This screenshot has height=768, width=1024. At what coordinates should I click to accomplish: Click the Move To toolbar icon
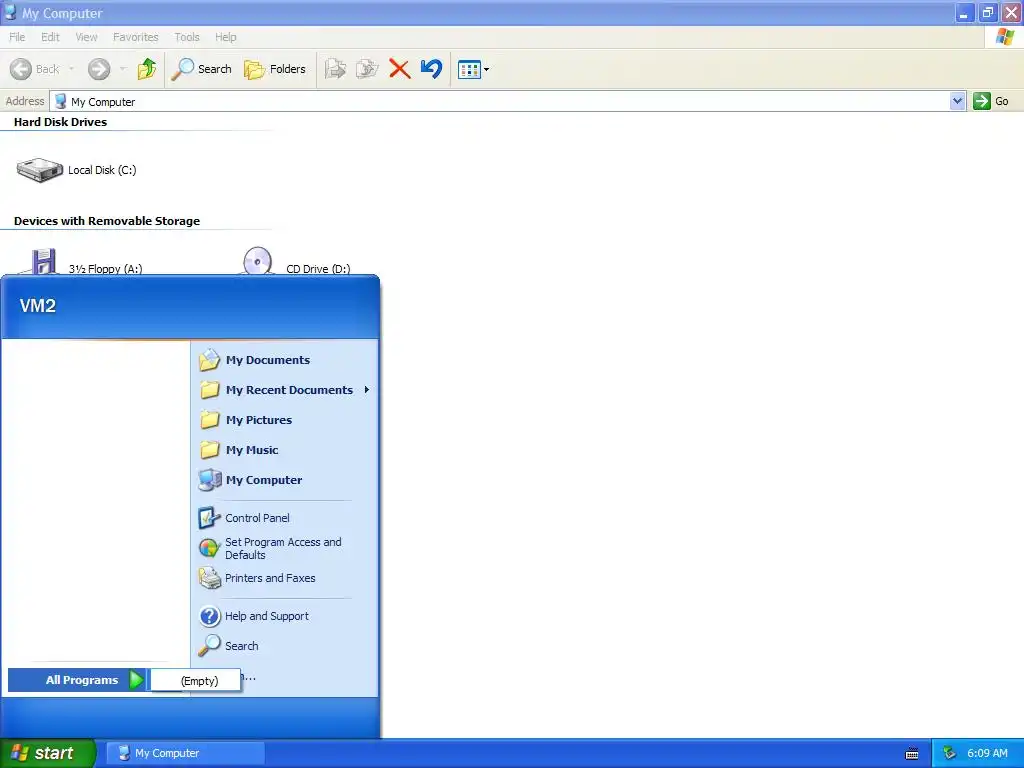336,69
